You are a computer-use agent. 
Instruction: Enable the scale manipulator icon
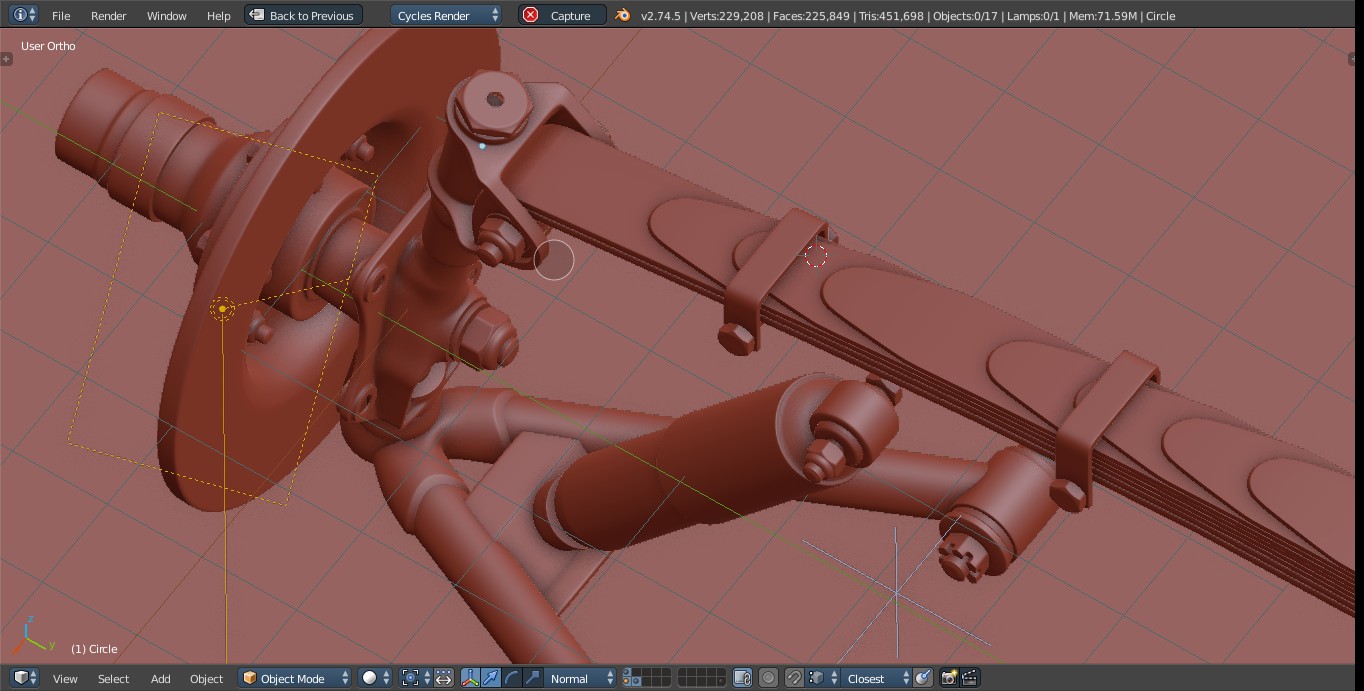point(533,678)
